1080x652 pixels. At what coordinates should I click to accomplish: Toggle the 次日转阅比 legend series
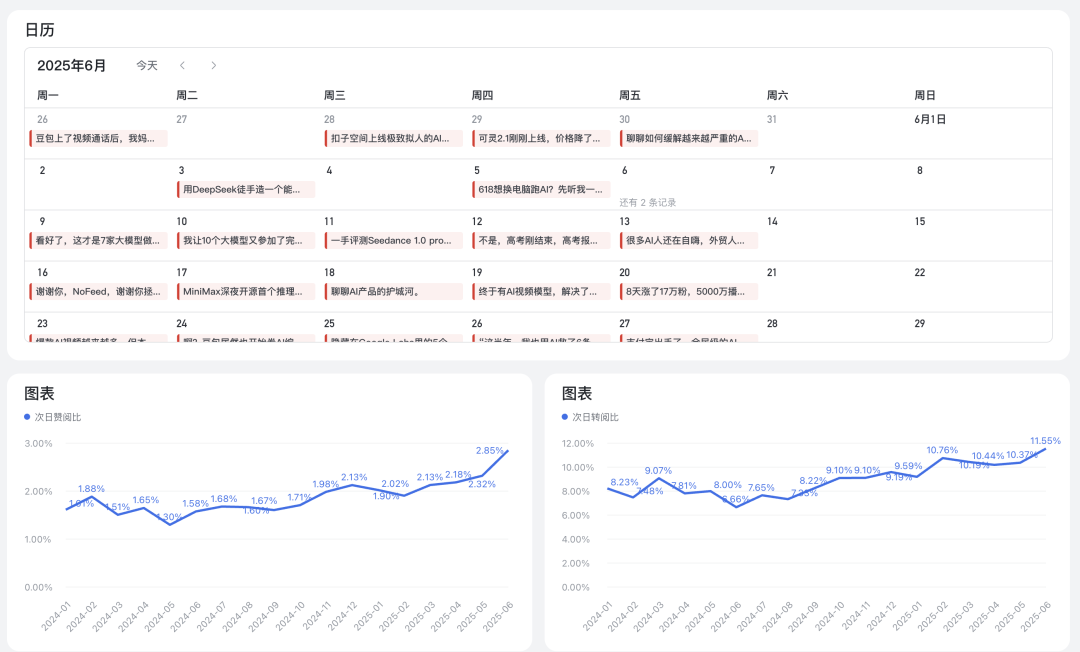[x=595, y=417]
